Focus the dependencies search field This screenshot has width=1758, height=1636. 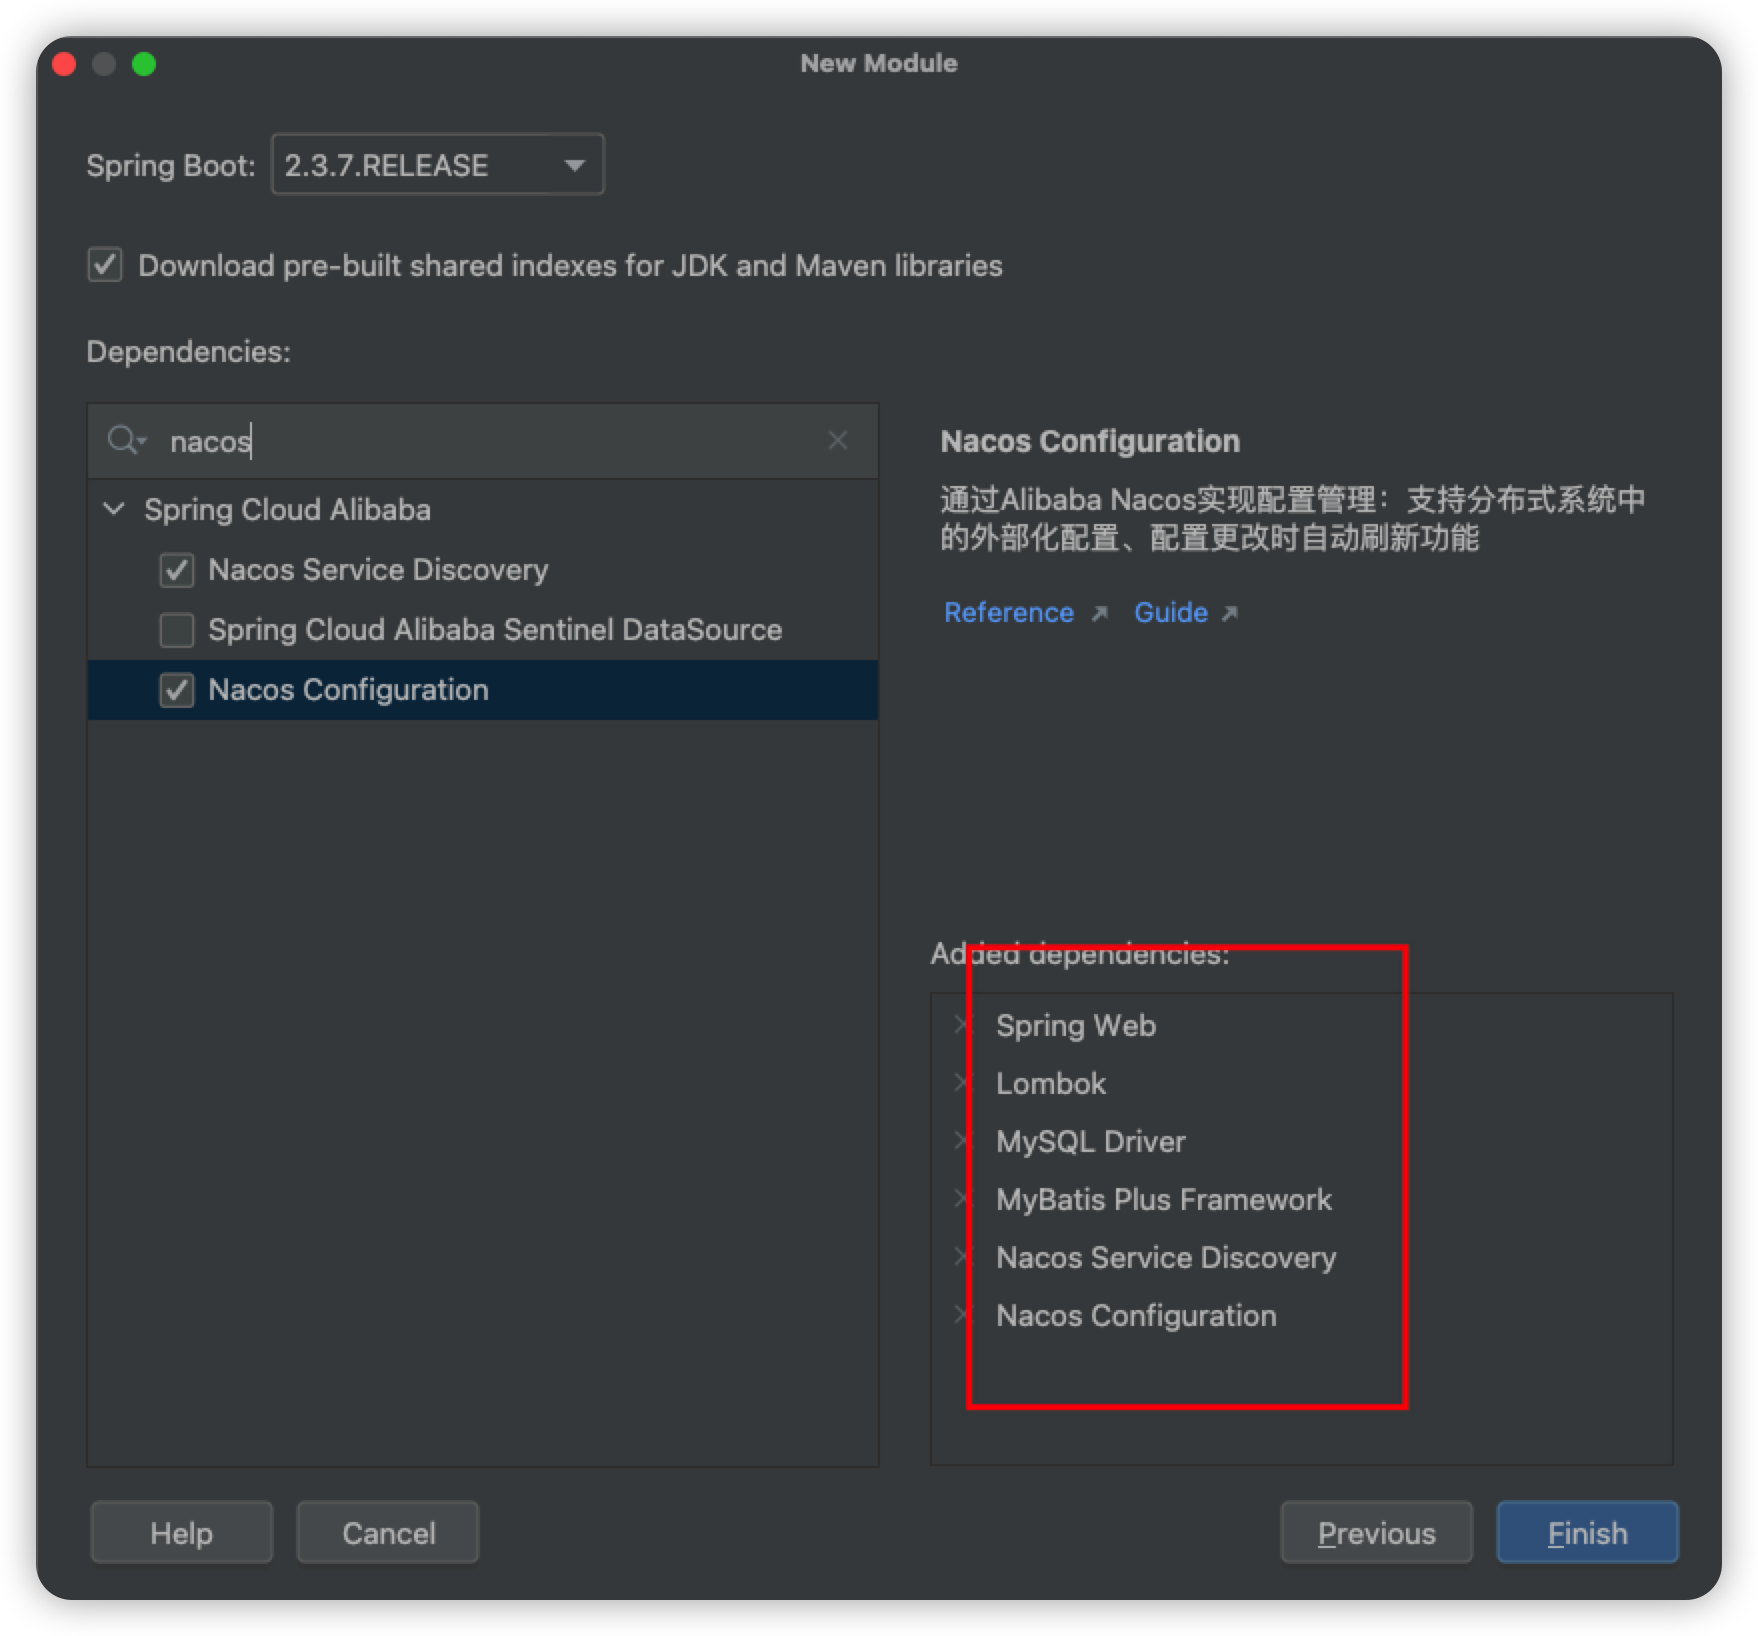tap(483, 441)
